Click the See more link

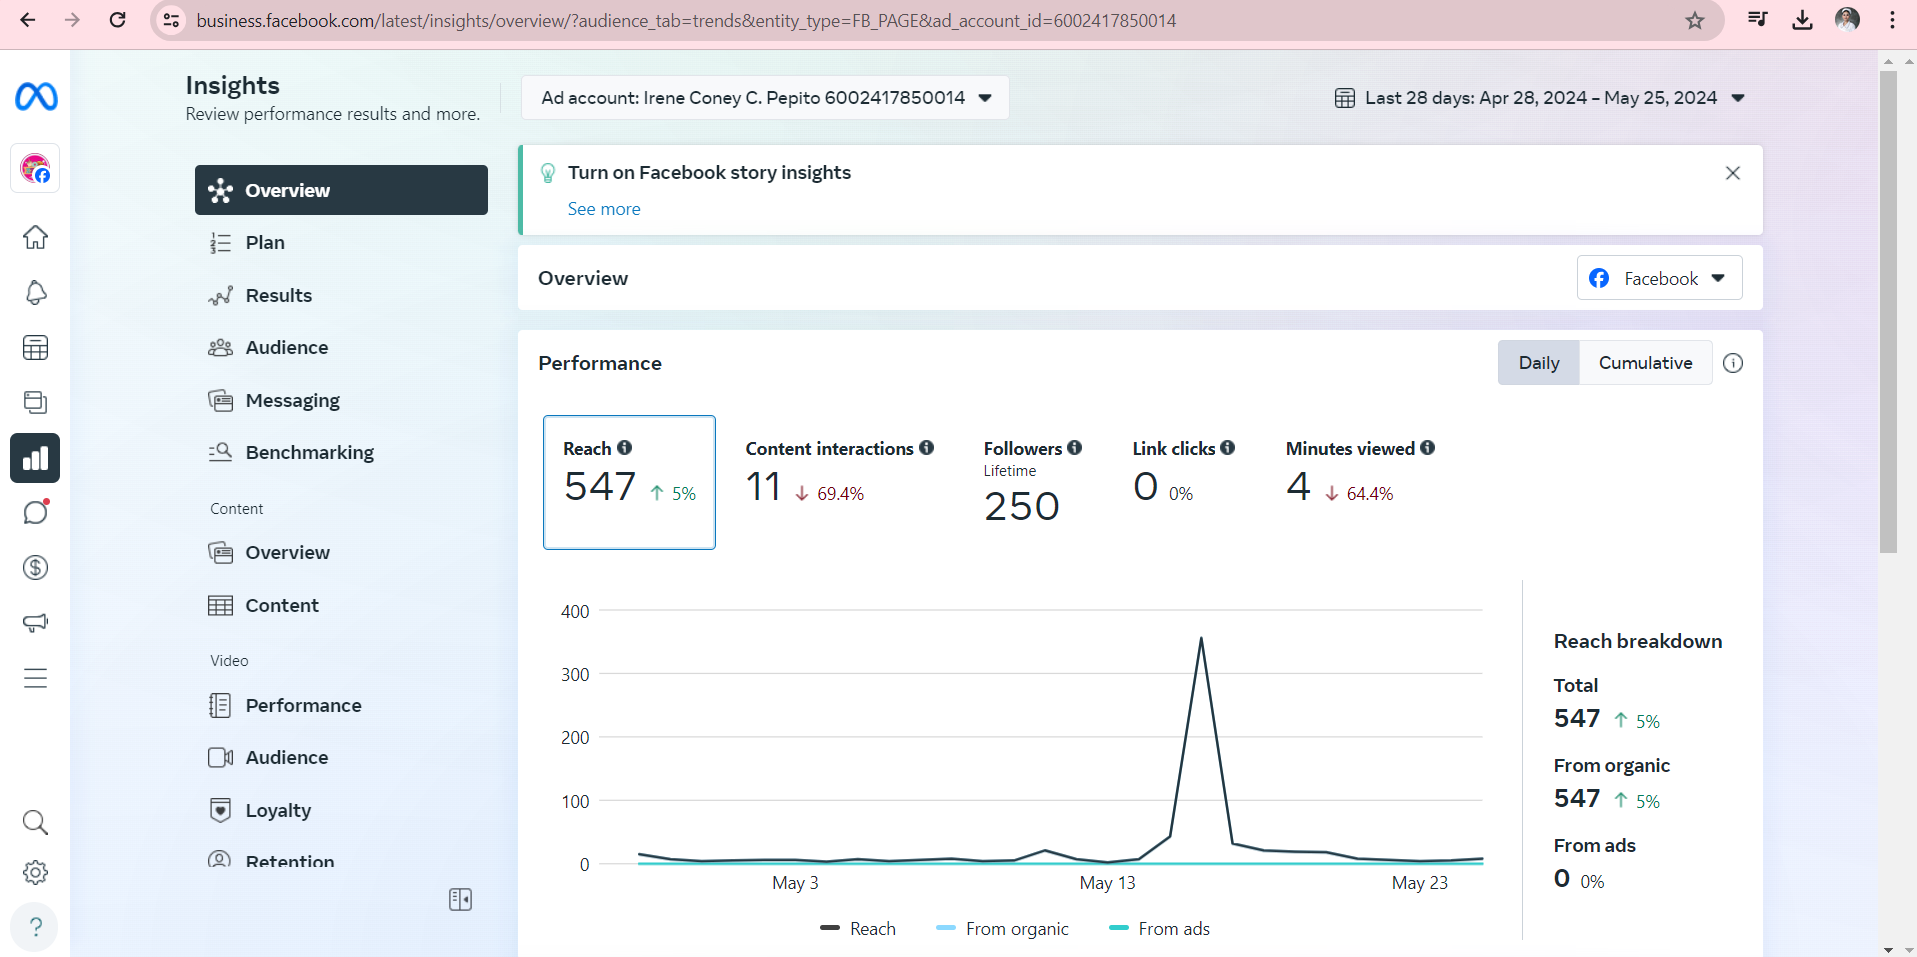click(x=604, y=209)
